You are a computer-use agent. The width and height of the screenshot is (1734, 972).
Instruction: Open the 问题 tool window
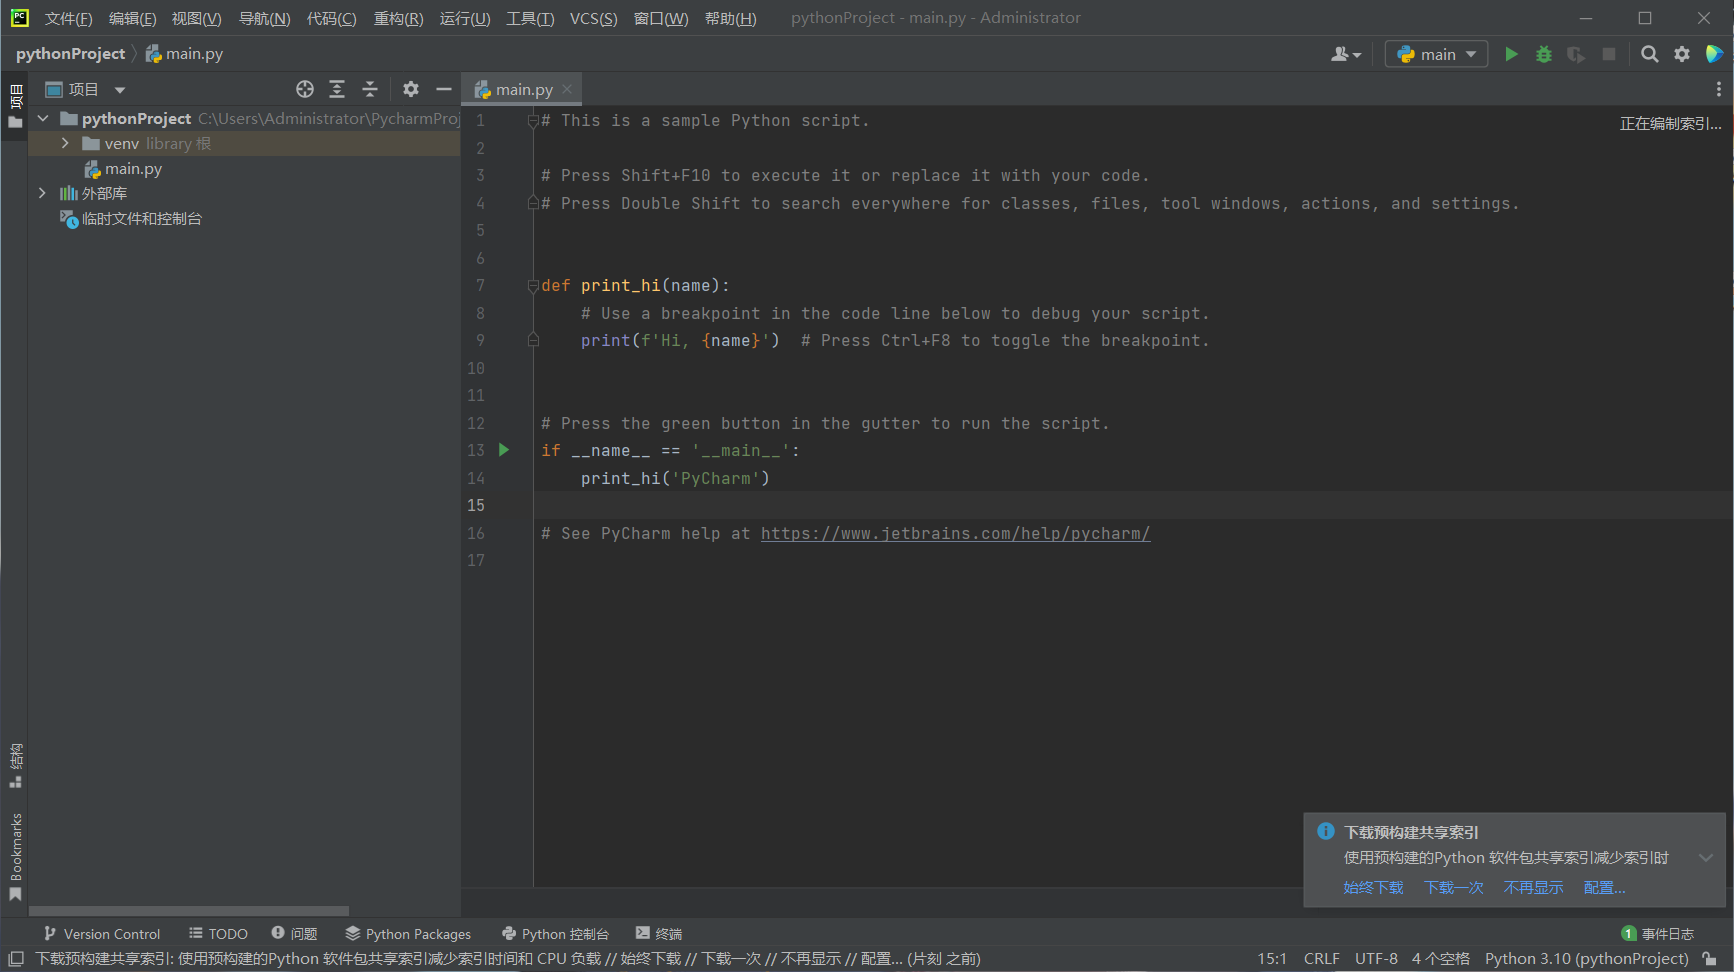(x=294, y=934)
